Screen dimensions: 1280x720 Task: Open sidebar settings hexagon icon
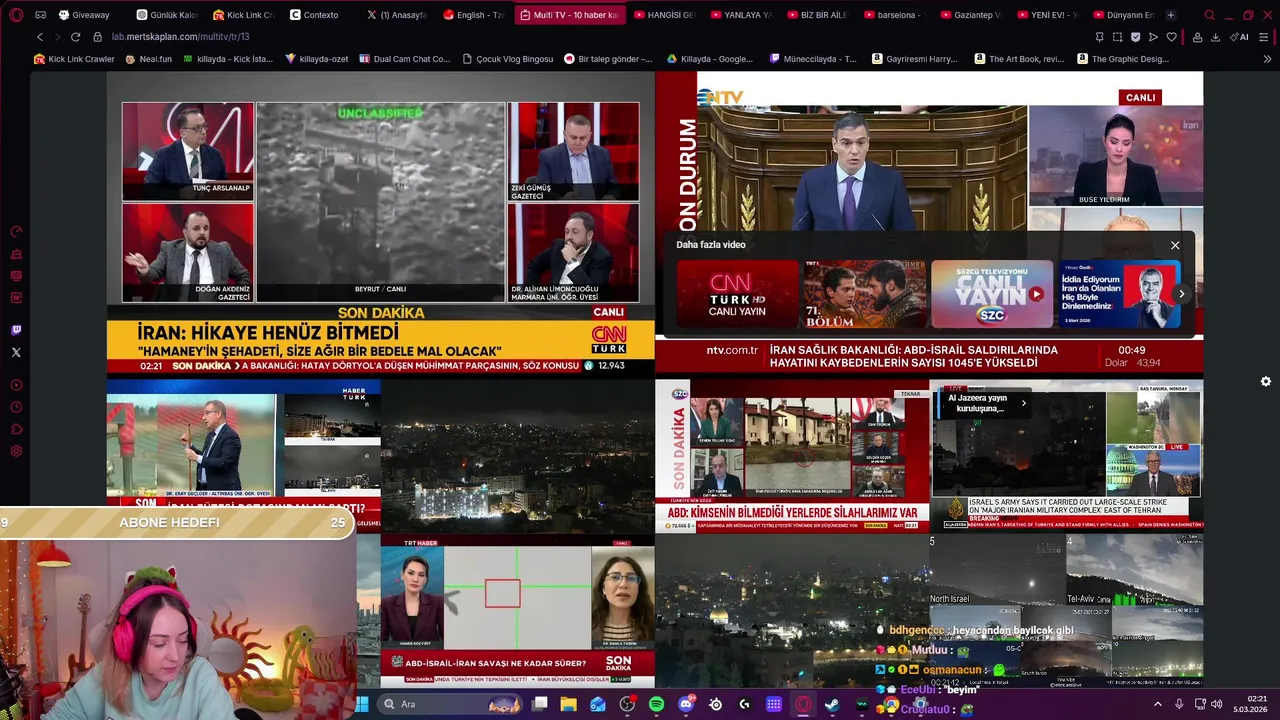coord(16,451)
